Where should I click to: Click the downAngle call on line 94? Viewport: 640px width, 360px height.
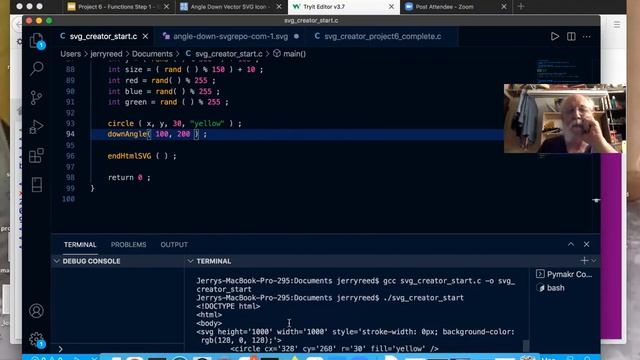click(x=127, y=134)
